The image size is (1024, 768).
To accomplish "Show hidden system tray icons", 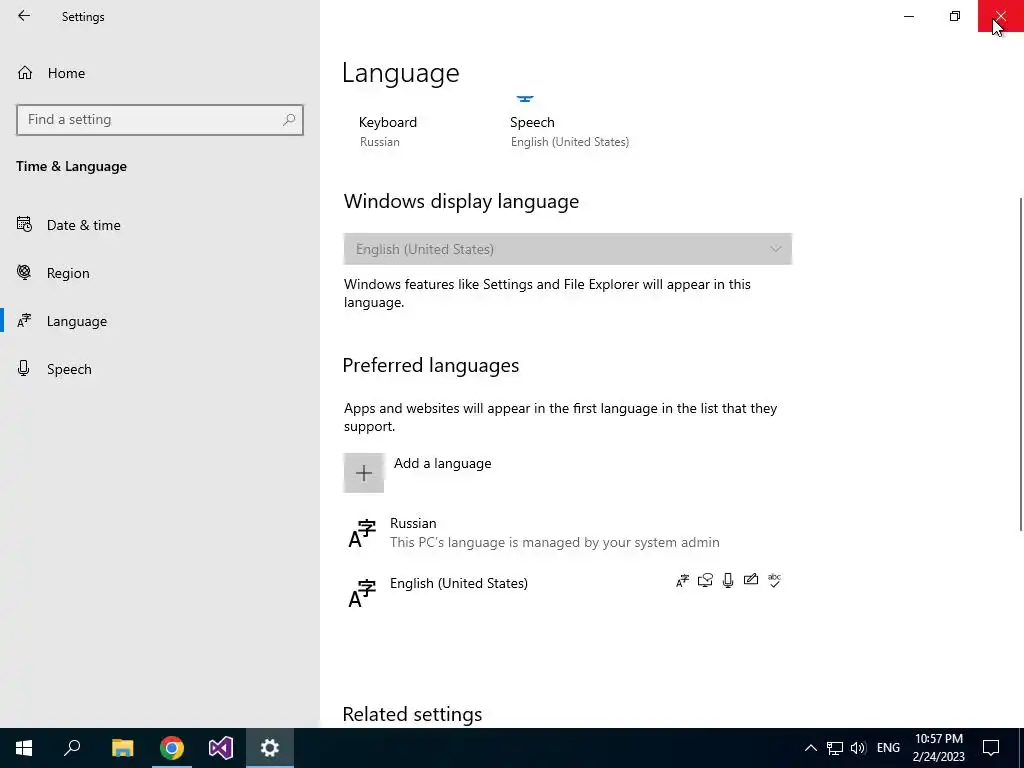I will tap(810, 748).
